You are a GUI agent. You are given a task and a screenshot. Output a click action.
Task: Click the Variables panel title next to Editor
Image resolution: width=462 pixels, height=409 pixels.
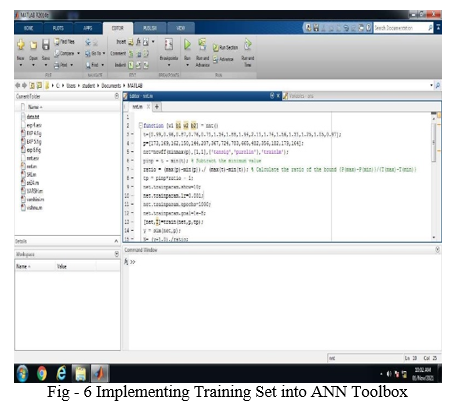point(301,96)
